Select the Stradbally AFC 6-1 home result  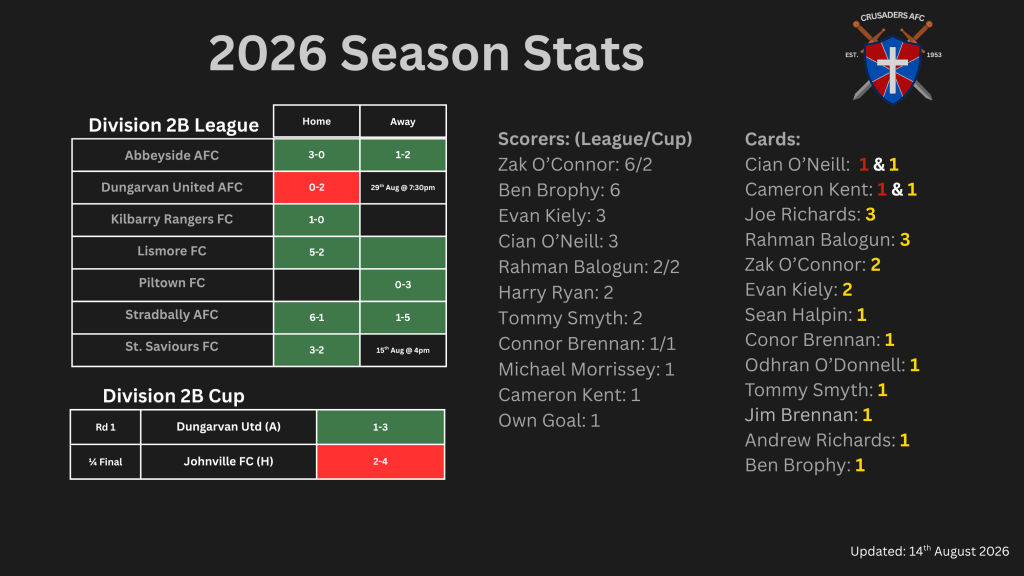pyautogui.click(x=317, y=317)
